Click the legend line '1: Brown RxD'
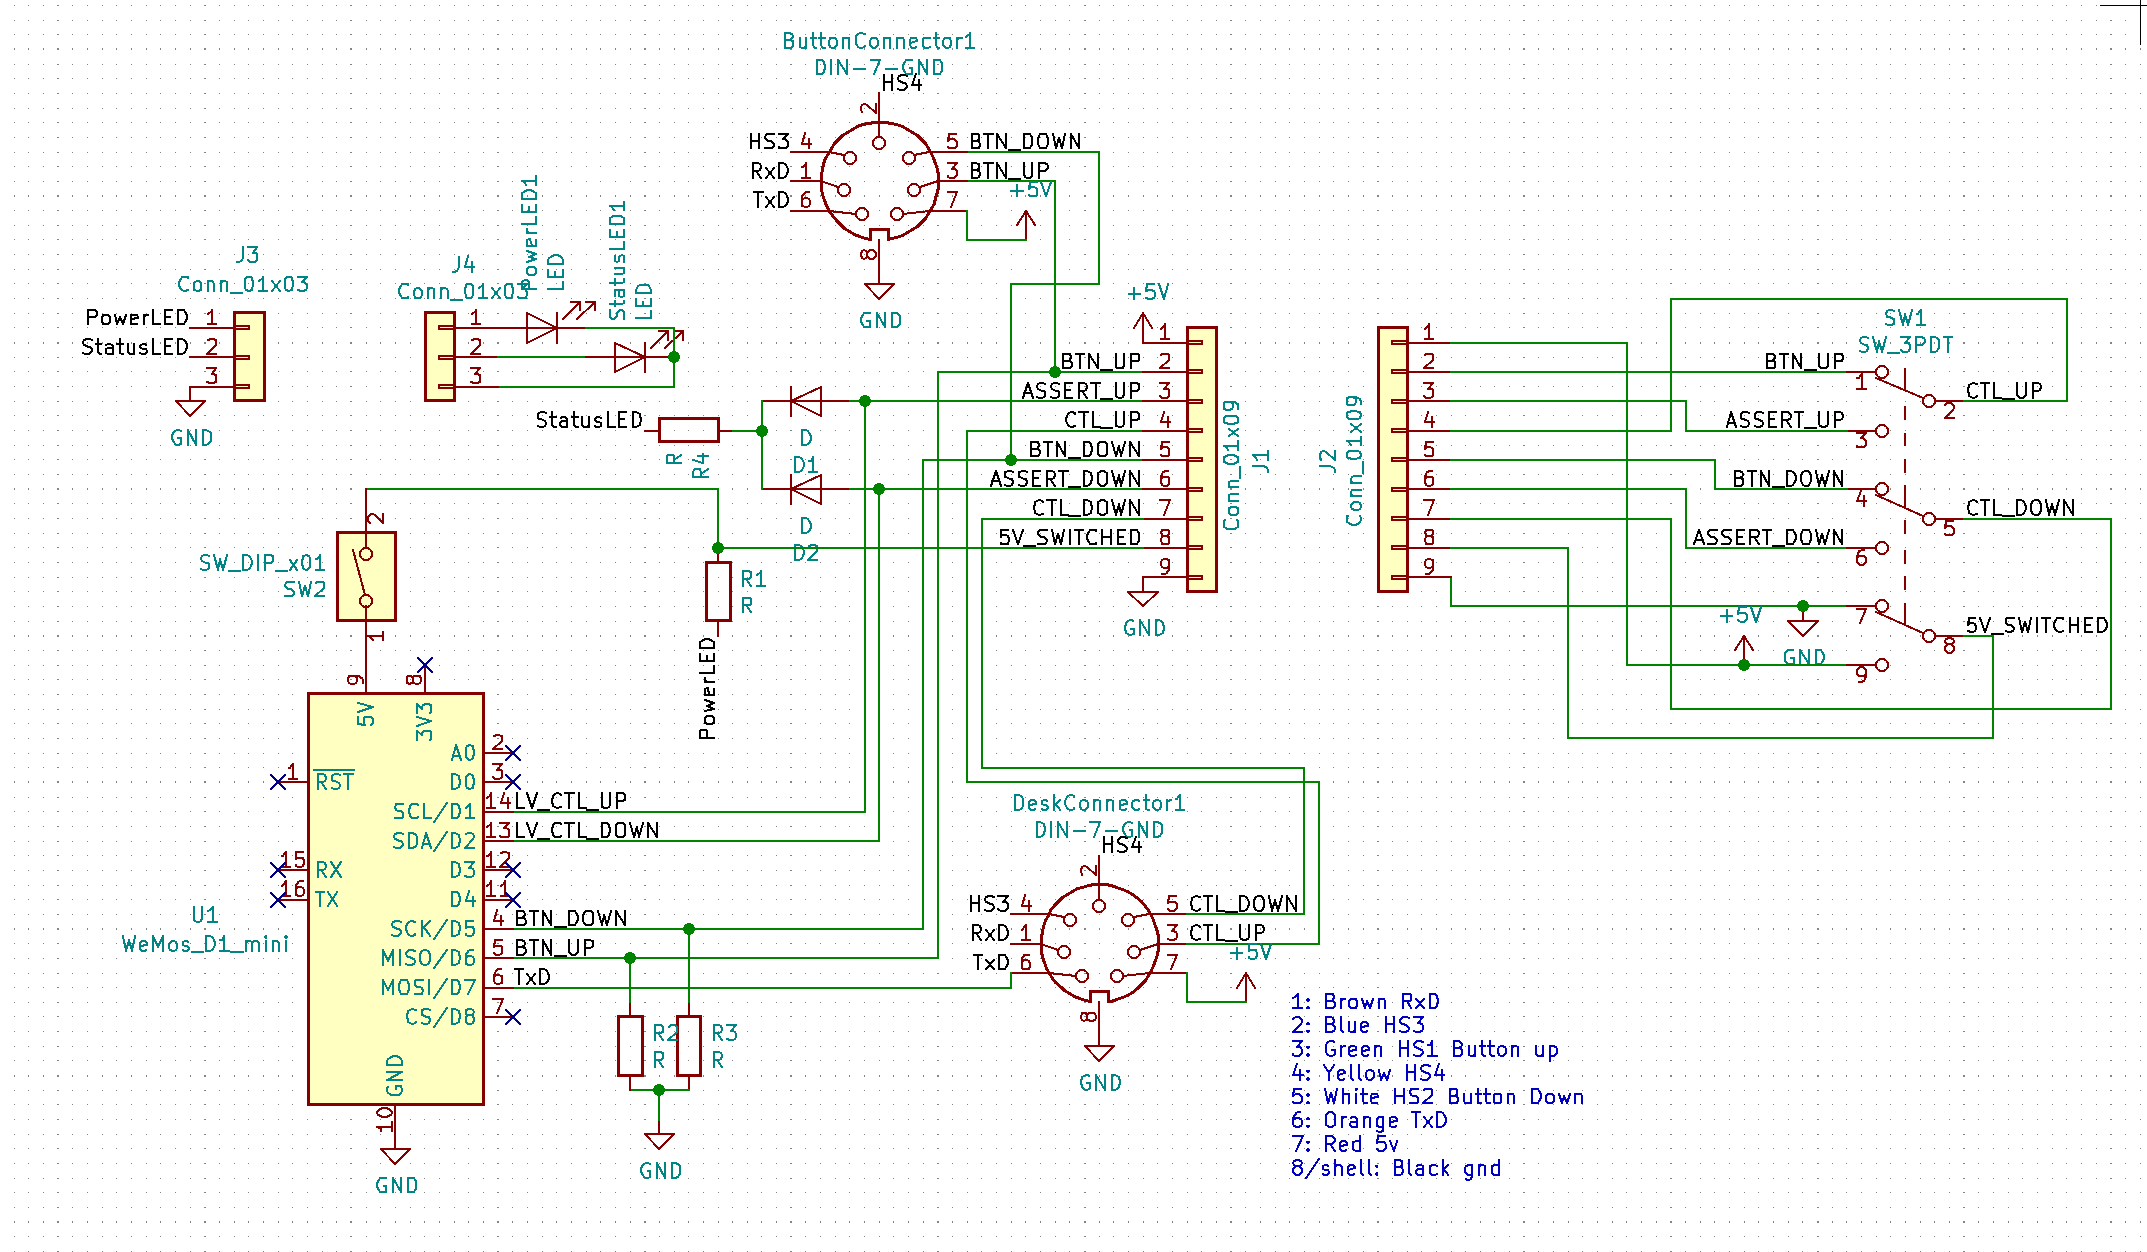This screenshot has width=2147, height=1252. tap(1365, 1002)
